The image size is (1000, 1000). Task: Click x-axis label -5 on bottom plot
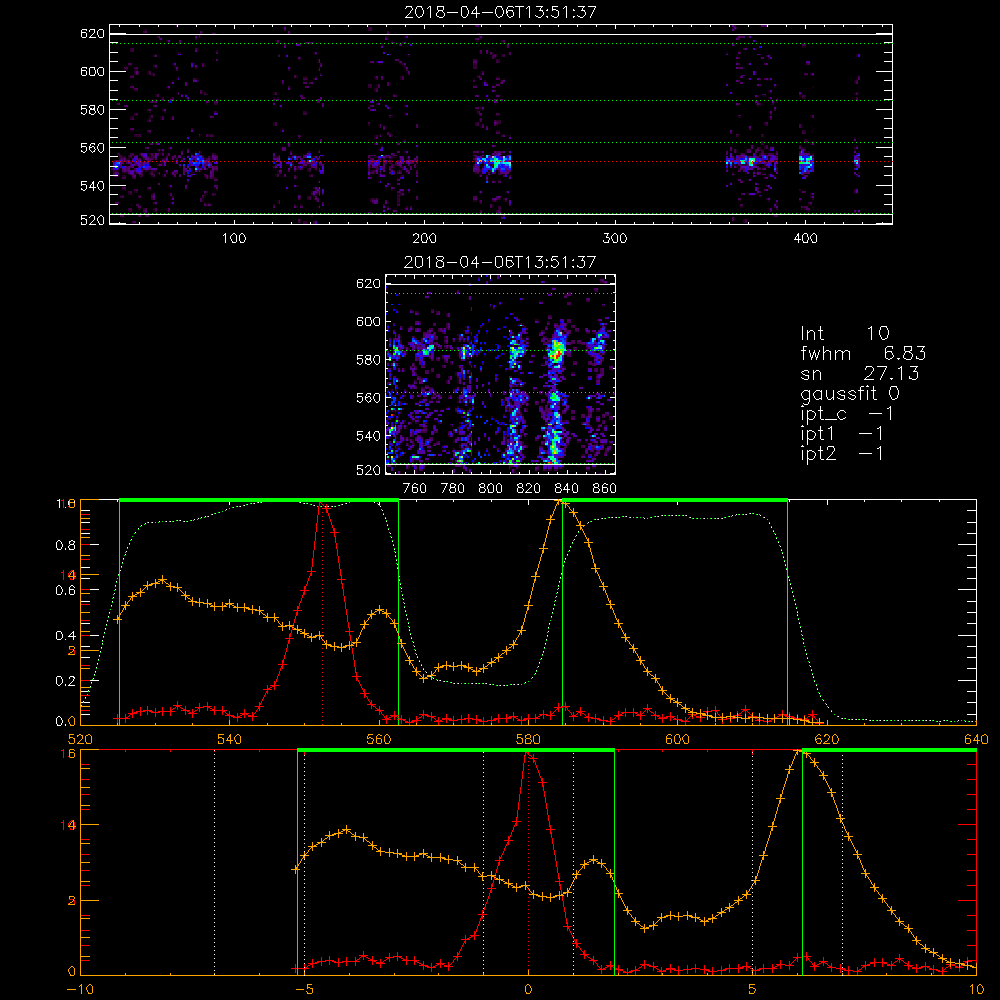[x=304, y=990]
